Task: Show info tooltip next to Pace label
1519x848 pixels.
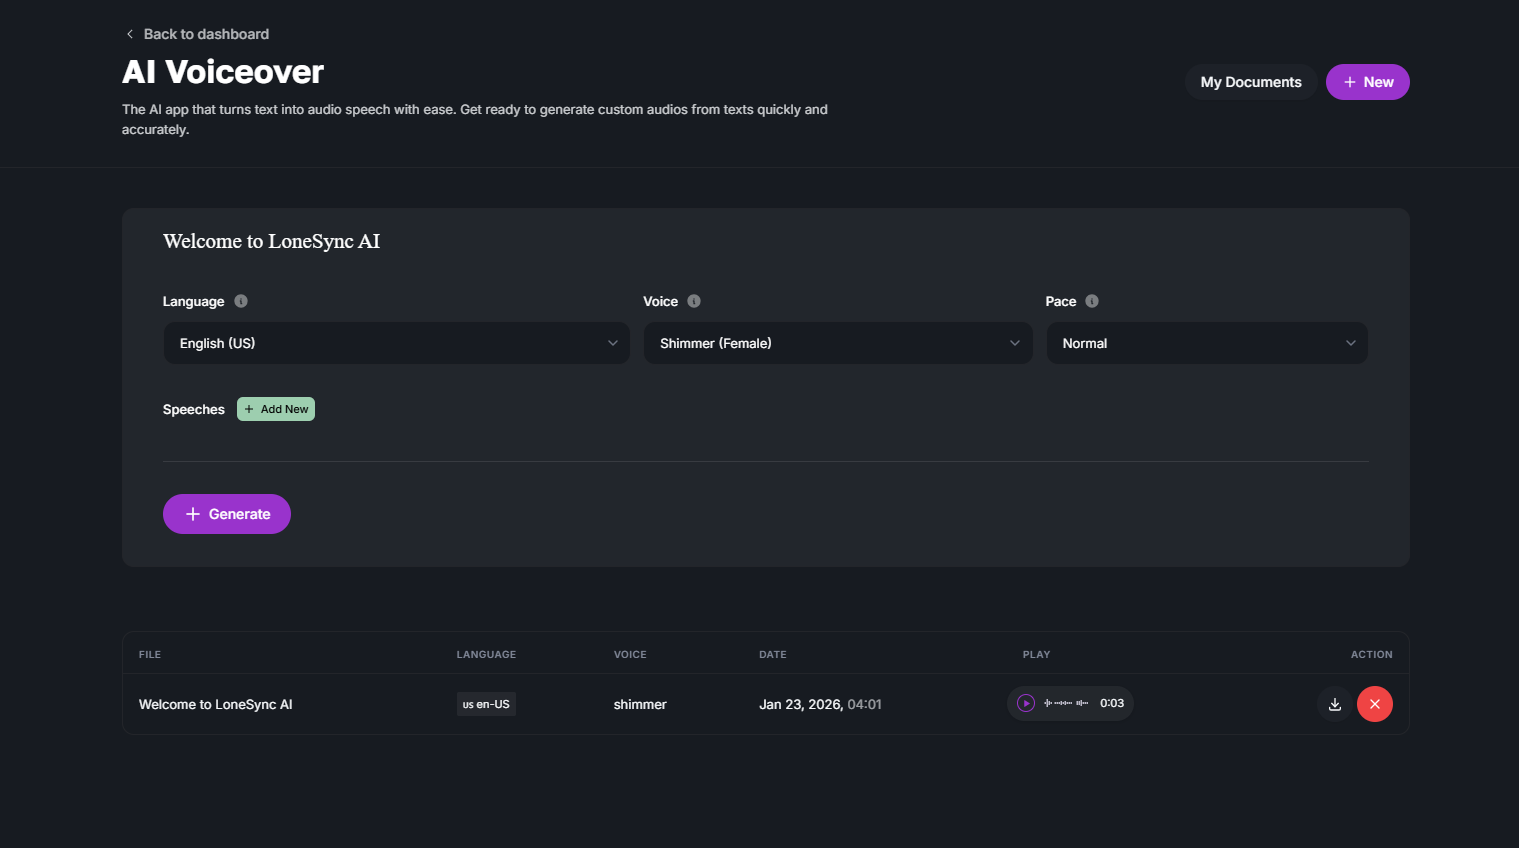Action: (x=1092, y=301)
